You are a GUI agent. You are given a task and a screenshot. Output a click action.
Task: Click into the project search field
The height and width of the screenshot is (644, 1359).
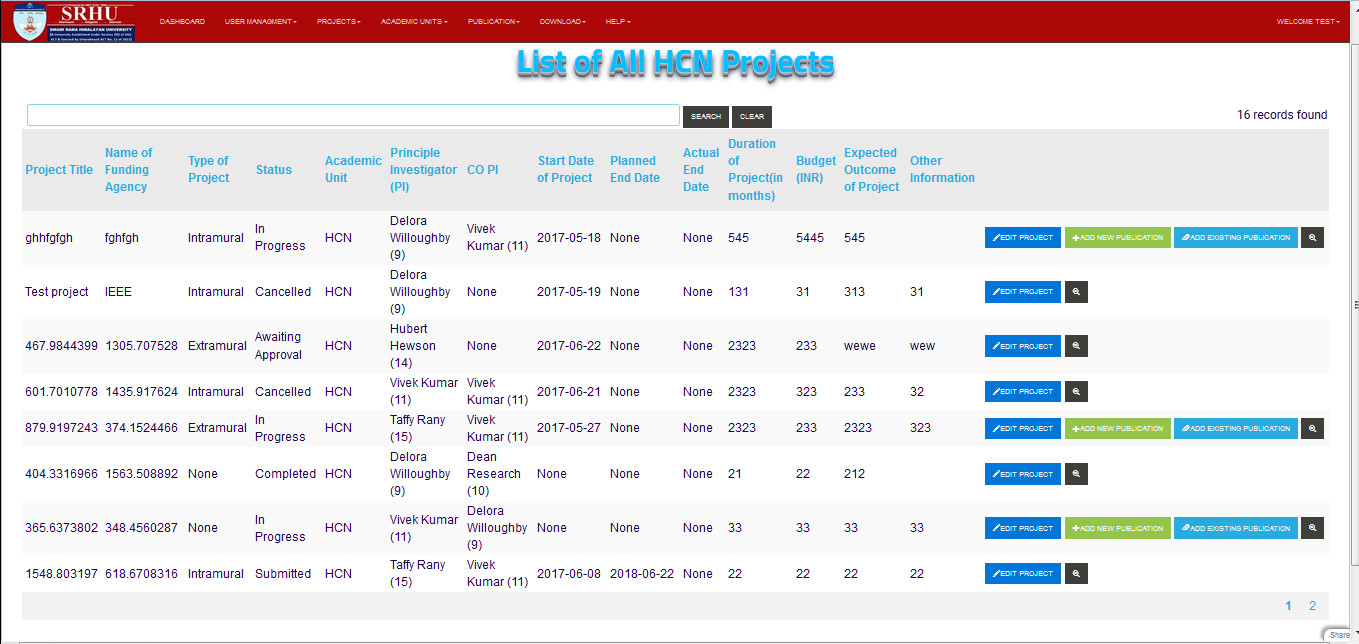tap(353, 115)
